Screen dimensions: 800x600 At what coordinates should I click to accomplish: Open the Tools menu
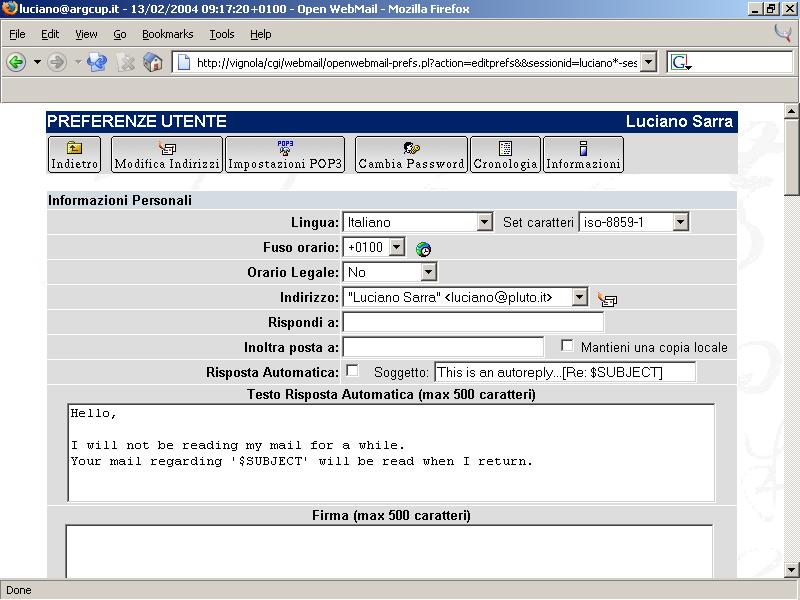pos(221,34)
